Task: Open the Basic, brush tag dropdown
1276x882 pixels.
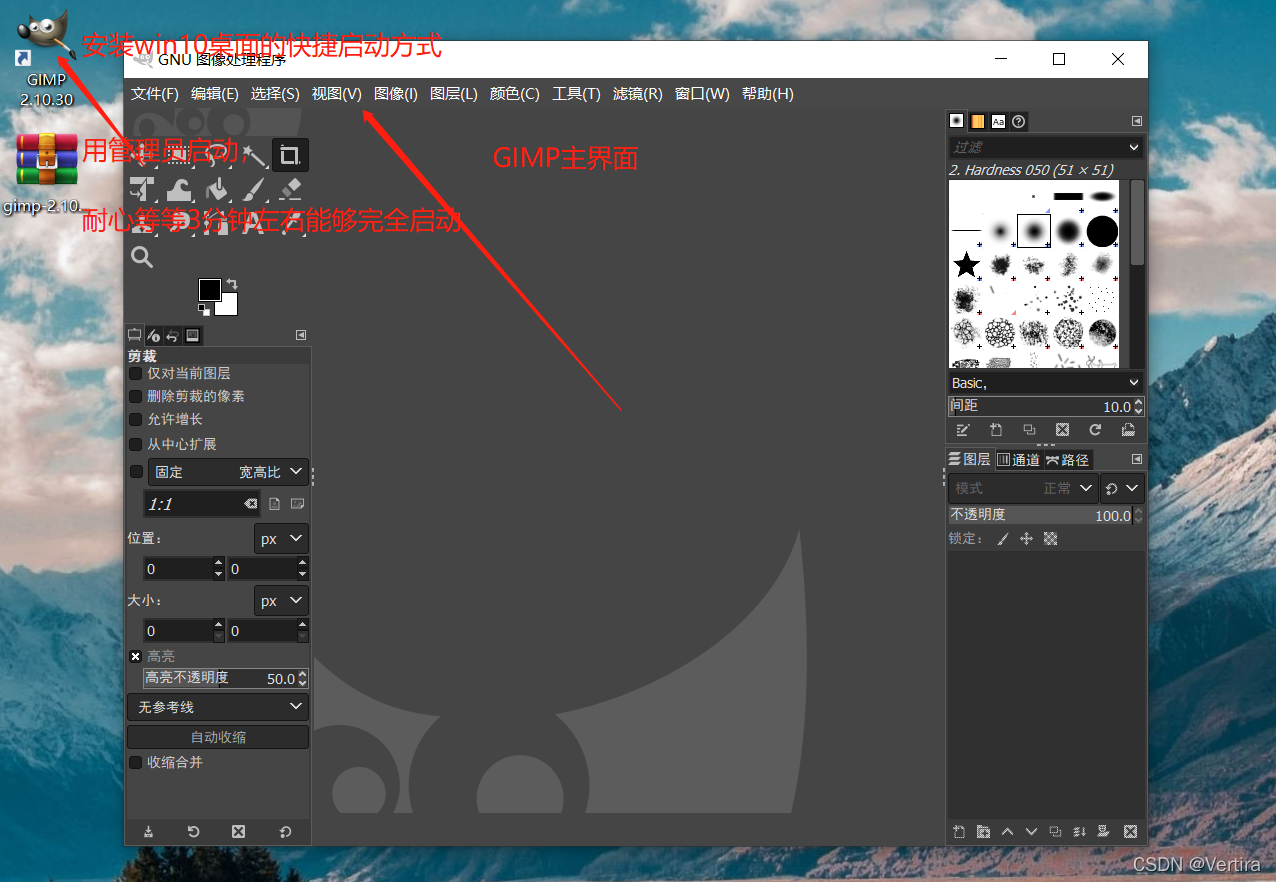Action: 1046,383
